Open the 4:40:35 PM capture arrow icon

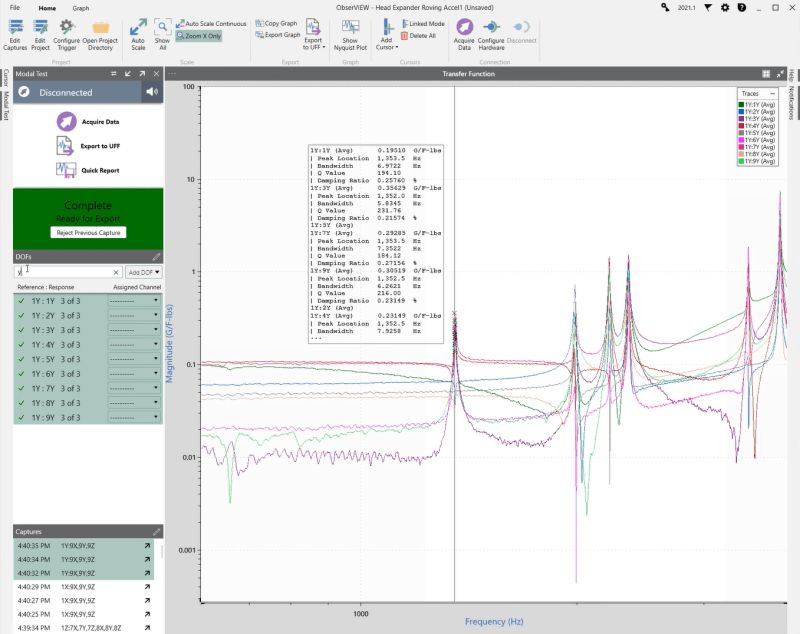click(x=147, y=546)
